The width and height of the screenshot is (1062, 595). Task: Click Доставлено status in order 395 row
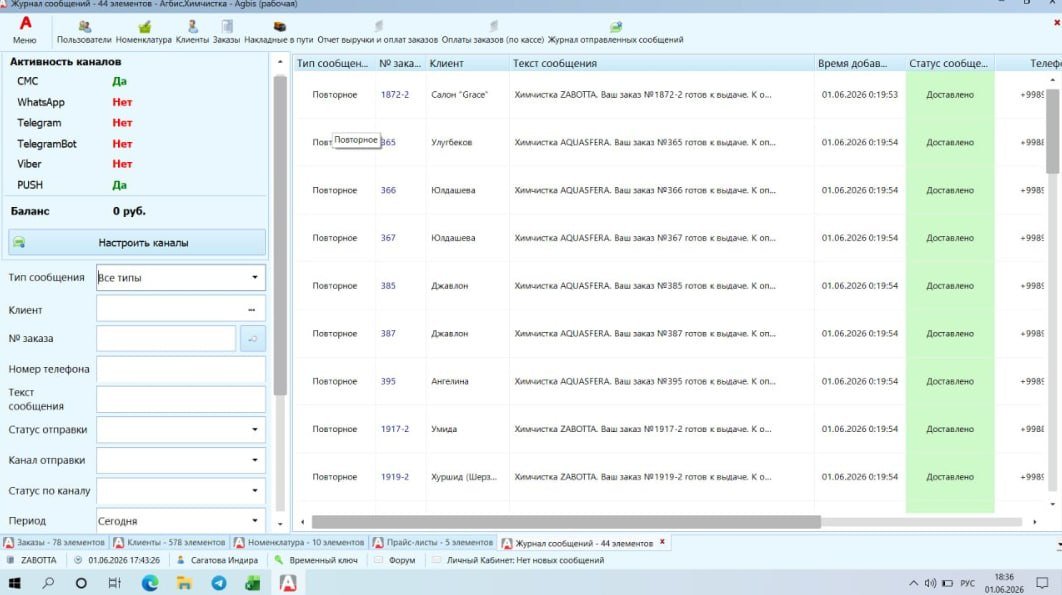pyautogui.click(x=950, y=382)
